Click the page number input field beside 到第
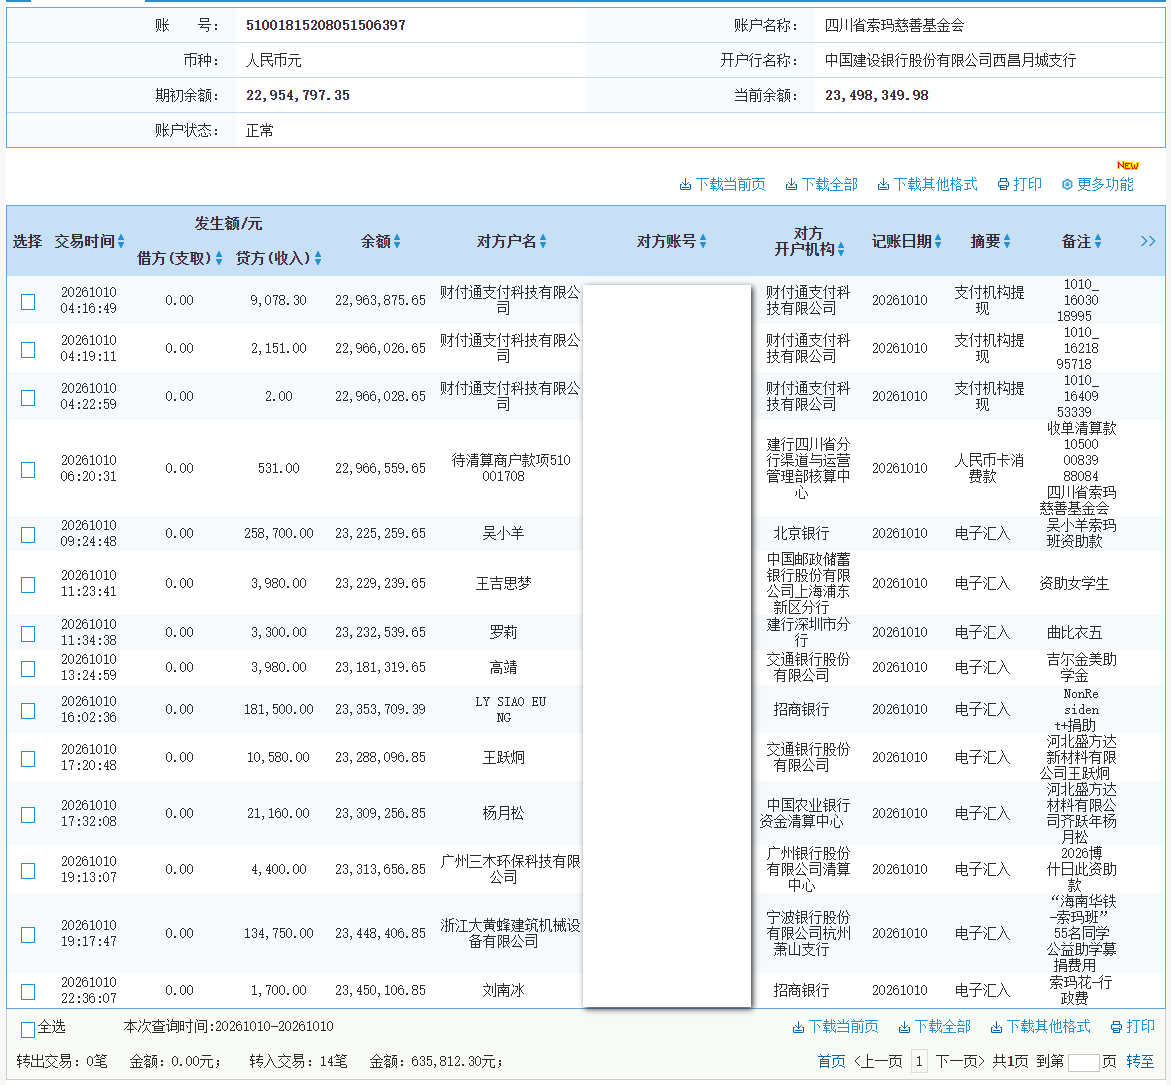The image size is (1171, 1085). [x=1084, y=1063]
